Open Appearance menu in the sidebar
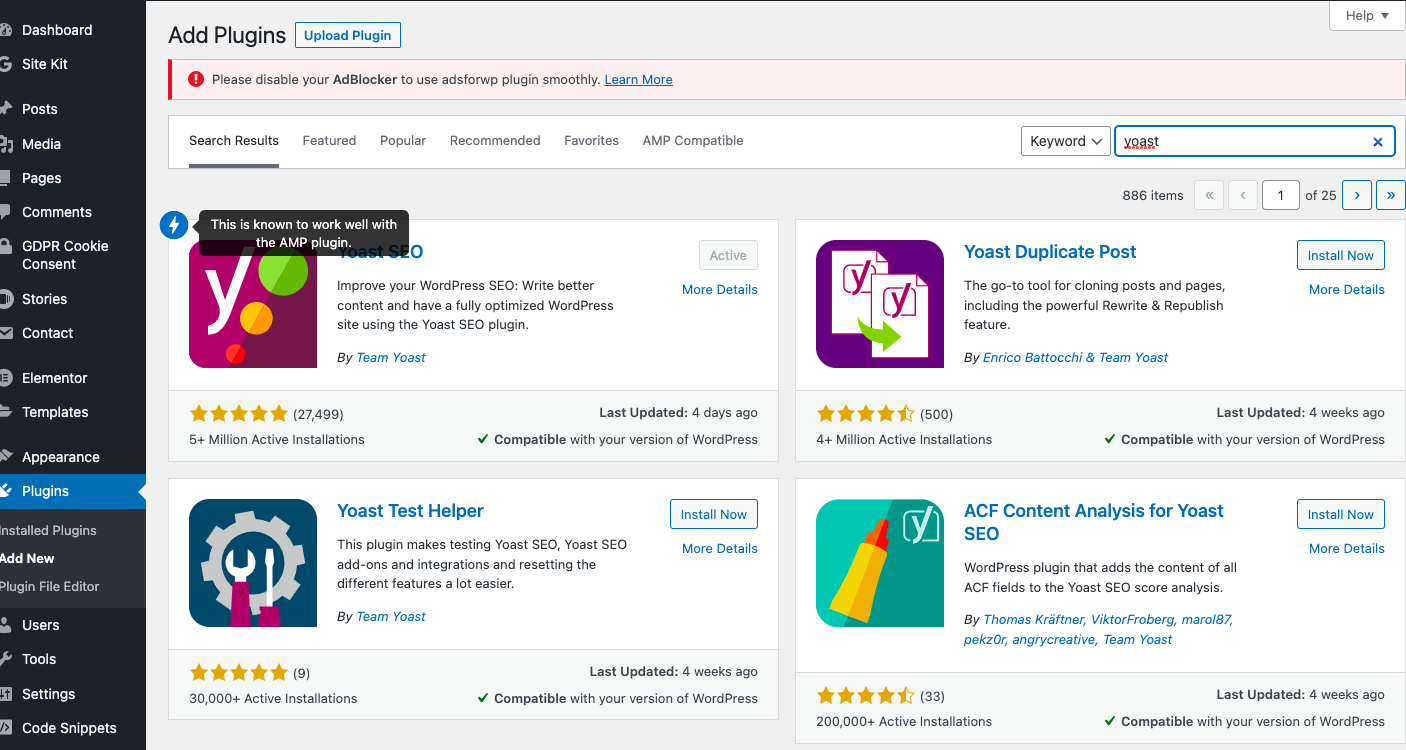This screenshot has width=1406, height=750. point(61,457)
